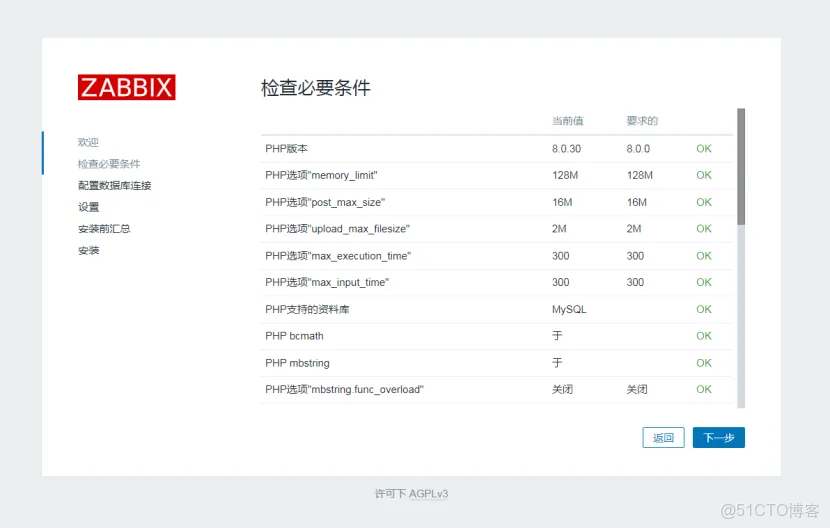Click the PHP支持的资料库 row label
This screenshot has height=529, width=830.
(x=307, y=309)
